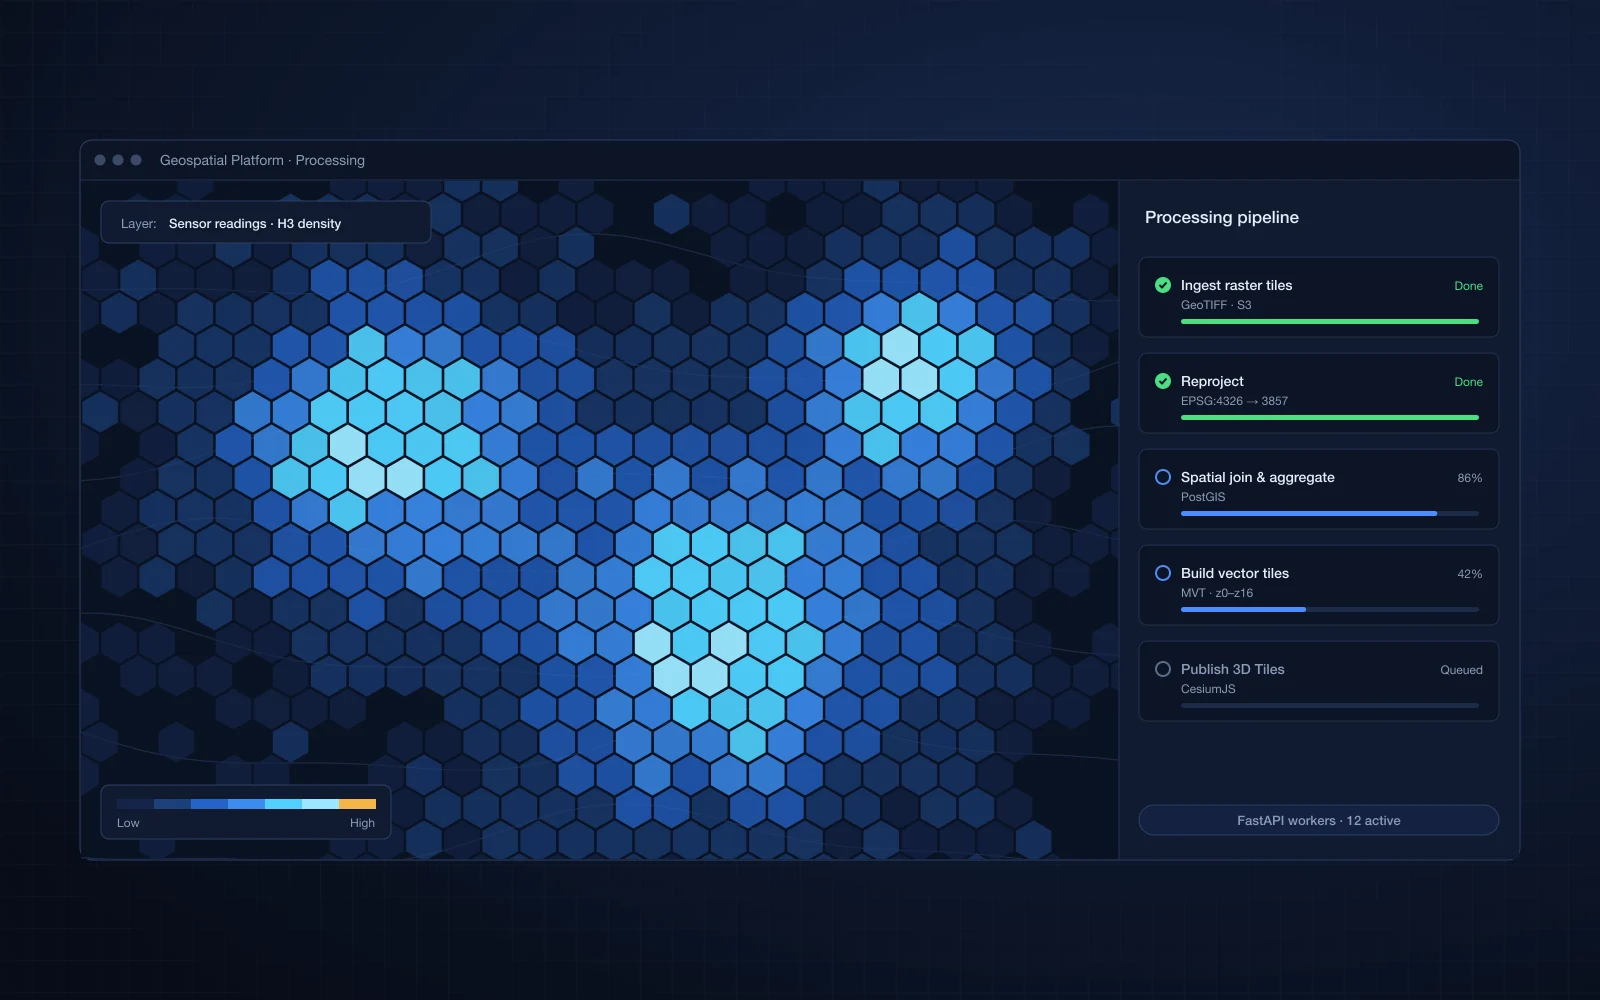Click the grey circle icon for Publish 3D Tiles
This screenshot has width=1600, height=1000.
(x=1163, y=669)
